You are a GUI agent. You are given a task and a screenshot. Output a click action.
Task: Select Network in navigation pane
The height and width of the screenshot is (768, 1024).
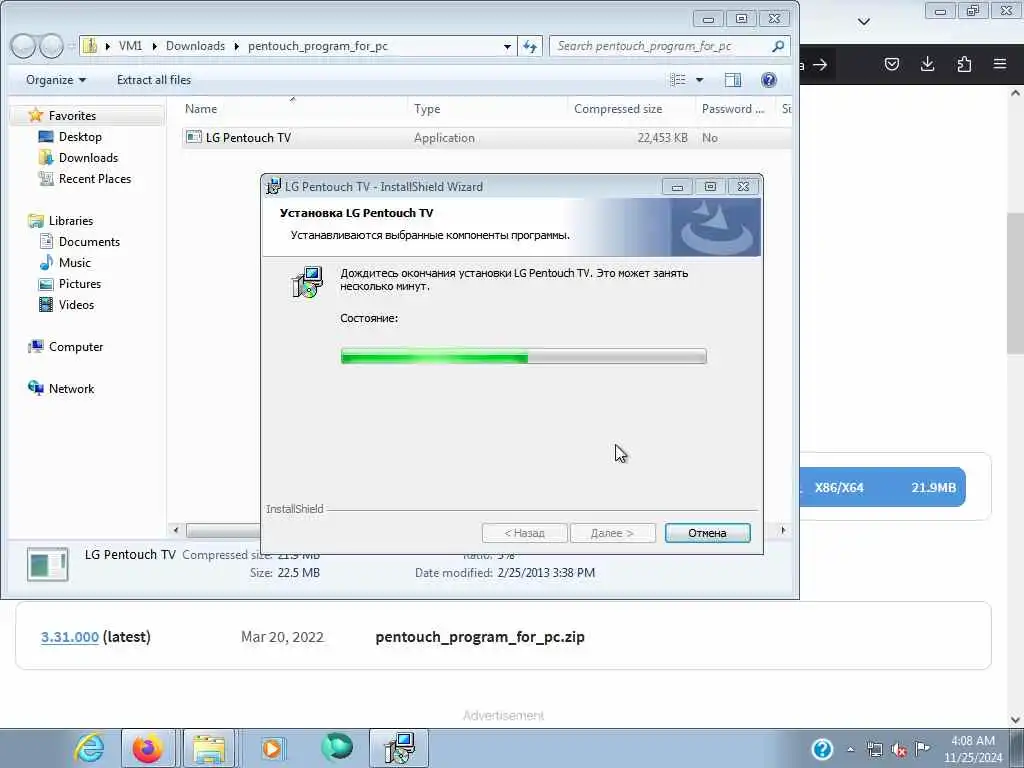tap(71, 389)
